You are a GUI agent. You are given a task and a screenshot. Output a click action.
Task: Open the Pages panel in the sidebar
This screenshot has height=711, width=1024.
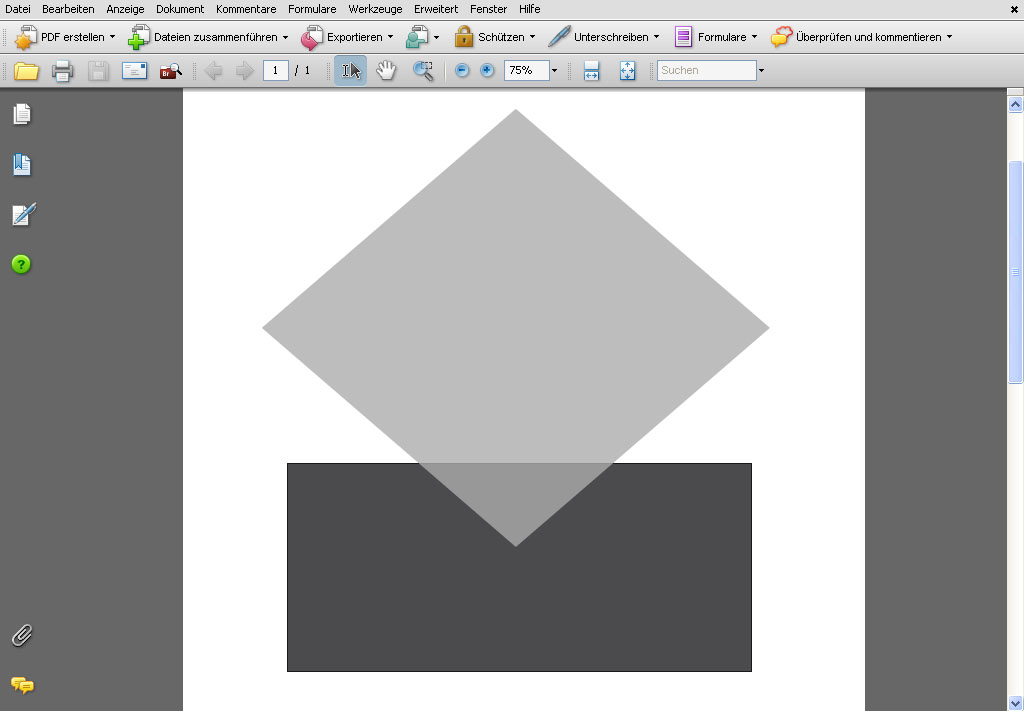pos(22,115)
